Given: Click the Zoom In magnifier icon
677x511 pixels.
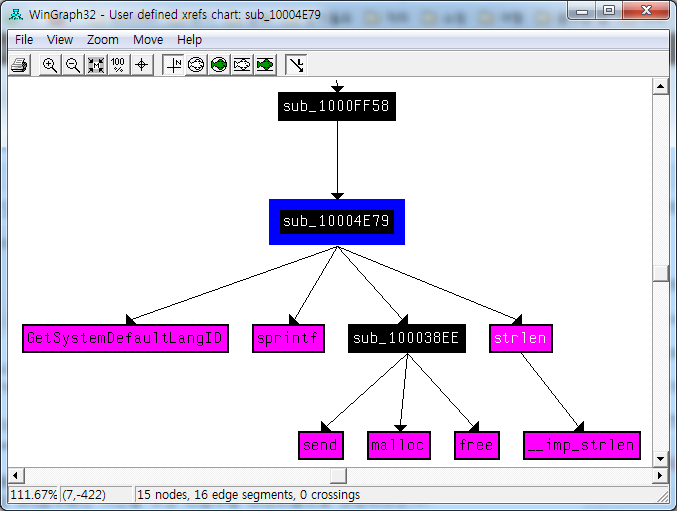Looking at the screenshot, I should [49, 65].
